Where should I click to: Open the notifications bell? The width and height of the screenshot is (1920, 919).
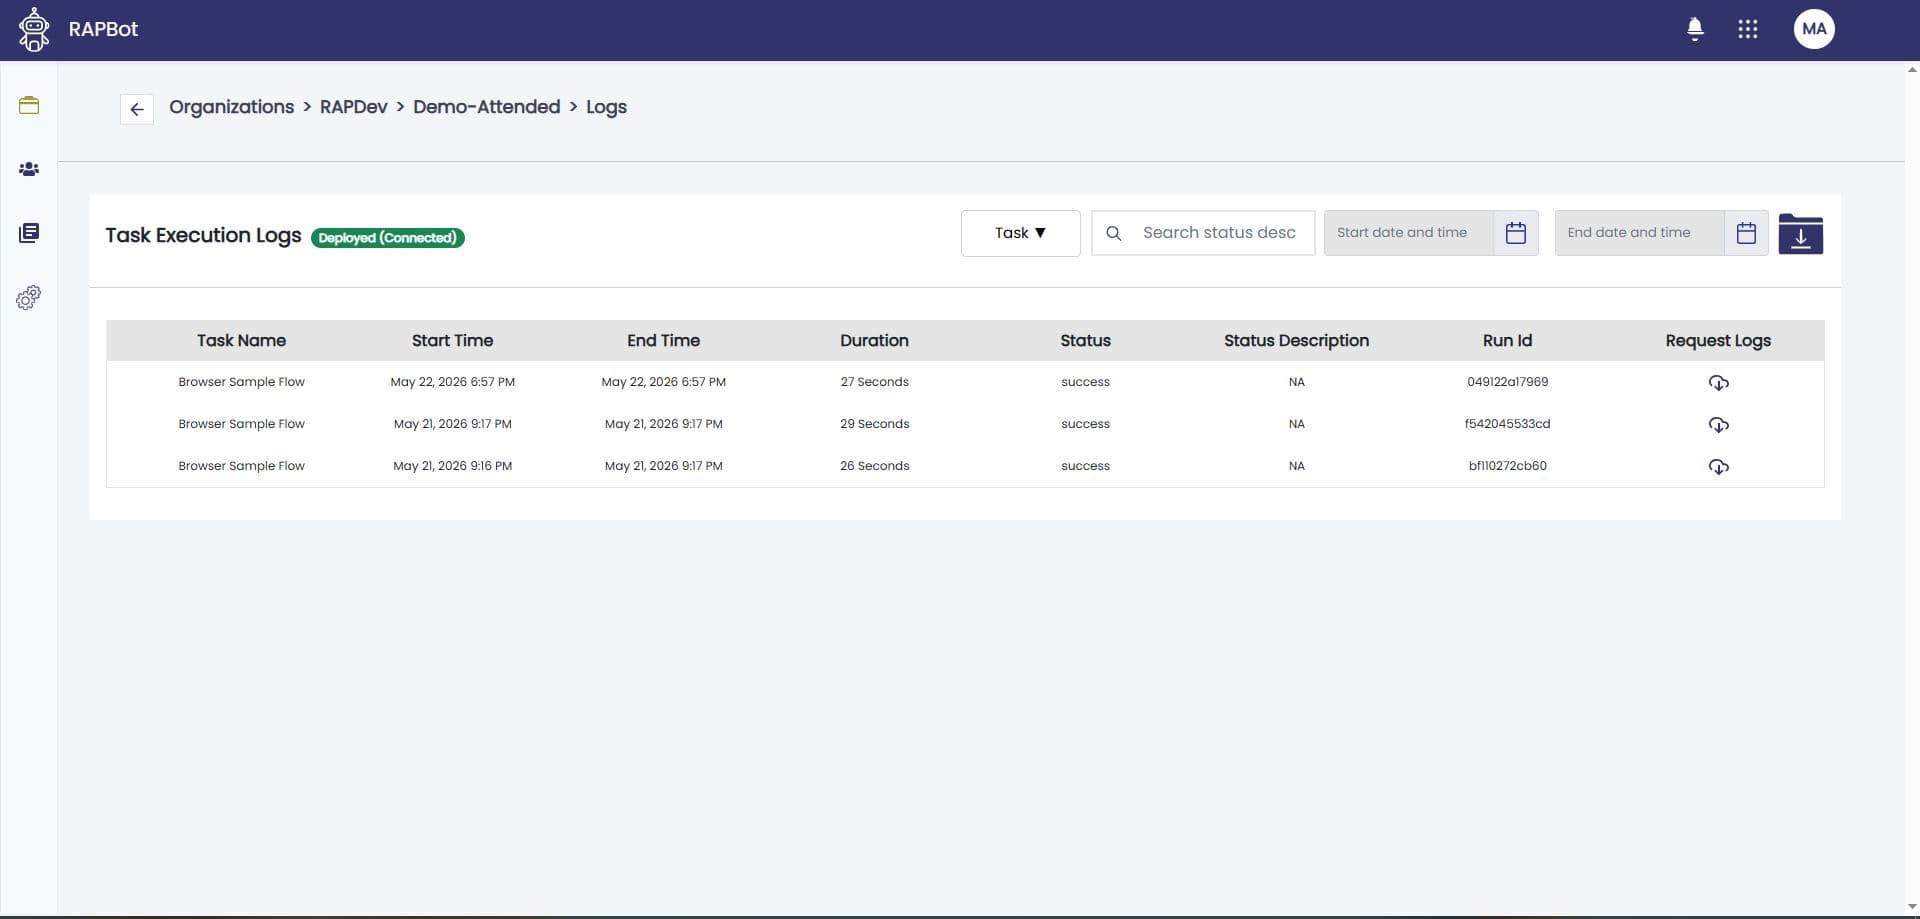click(1695, 29)
